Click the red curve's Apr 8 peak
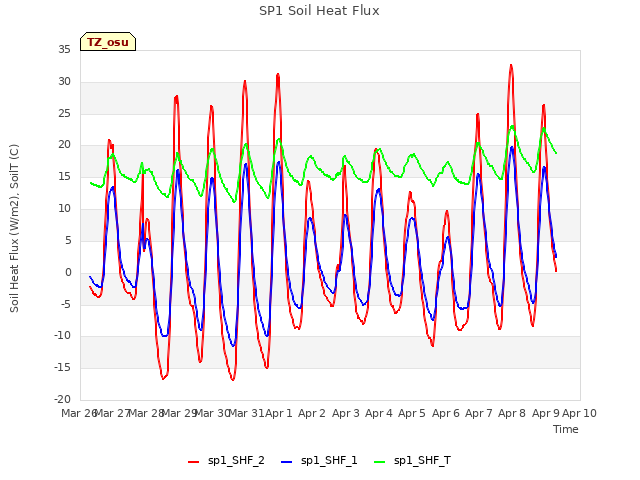Screen dimensions: 640x480 point(511,65)
